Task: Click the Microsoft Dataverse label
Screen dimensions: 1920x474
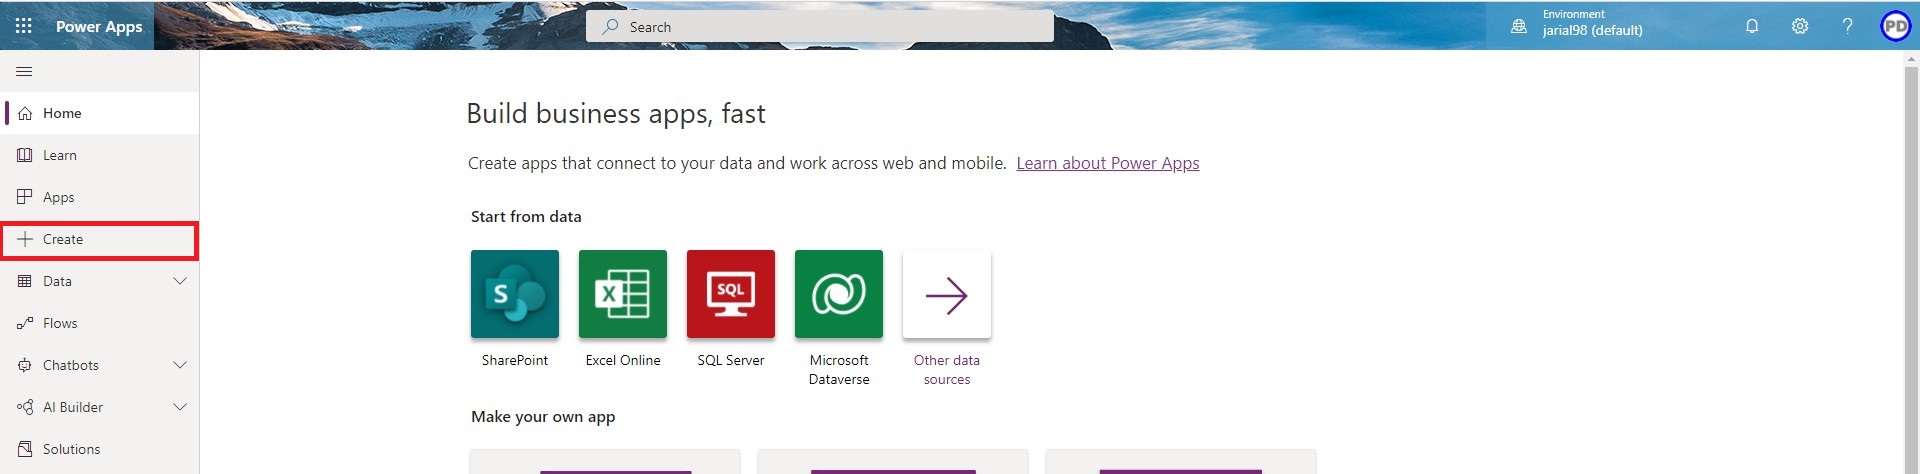Action: click(x=839, y=370)
